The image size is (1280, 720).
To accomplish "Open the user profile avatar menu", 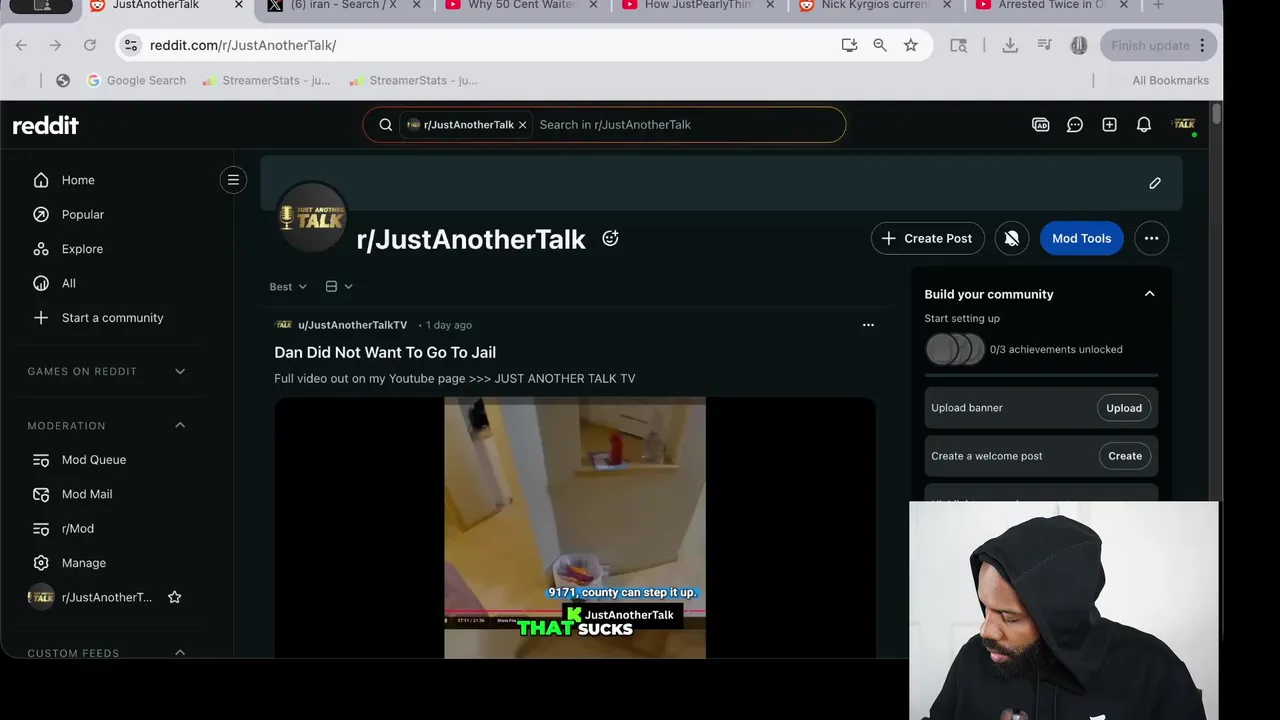I will tap(1184, 125).
